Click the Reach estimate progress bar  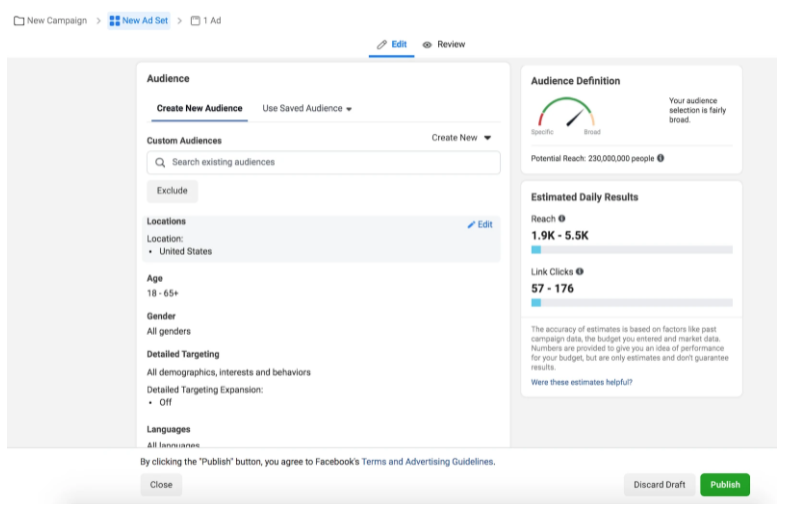pyautogui.click(x=632, y=250)
